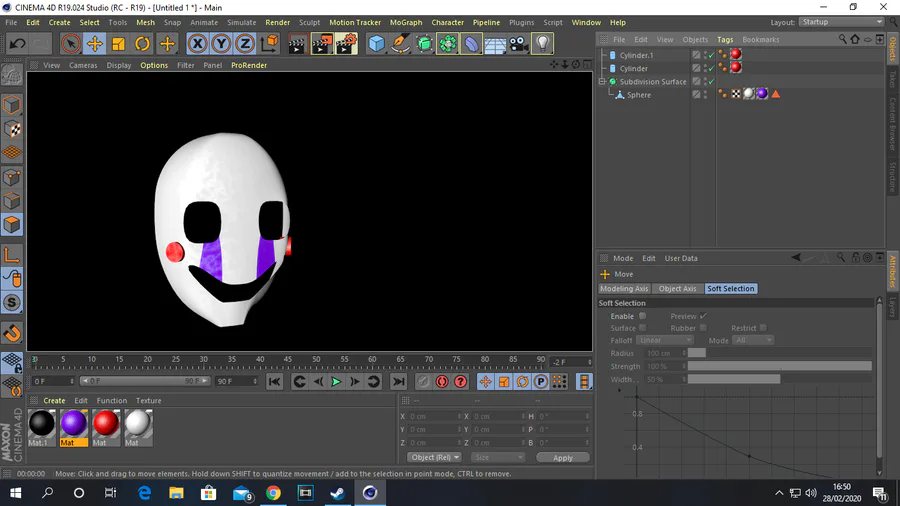Open the MoGraph menu
900x506 pixels.
[x=406, y=22]
